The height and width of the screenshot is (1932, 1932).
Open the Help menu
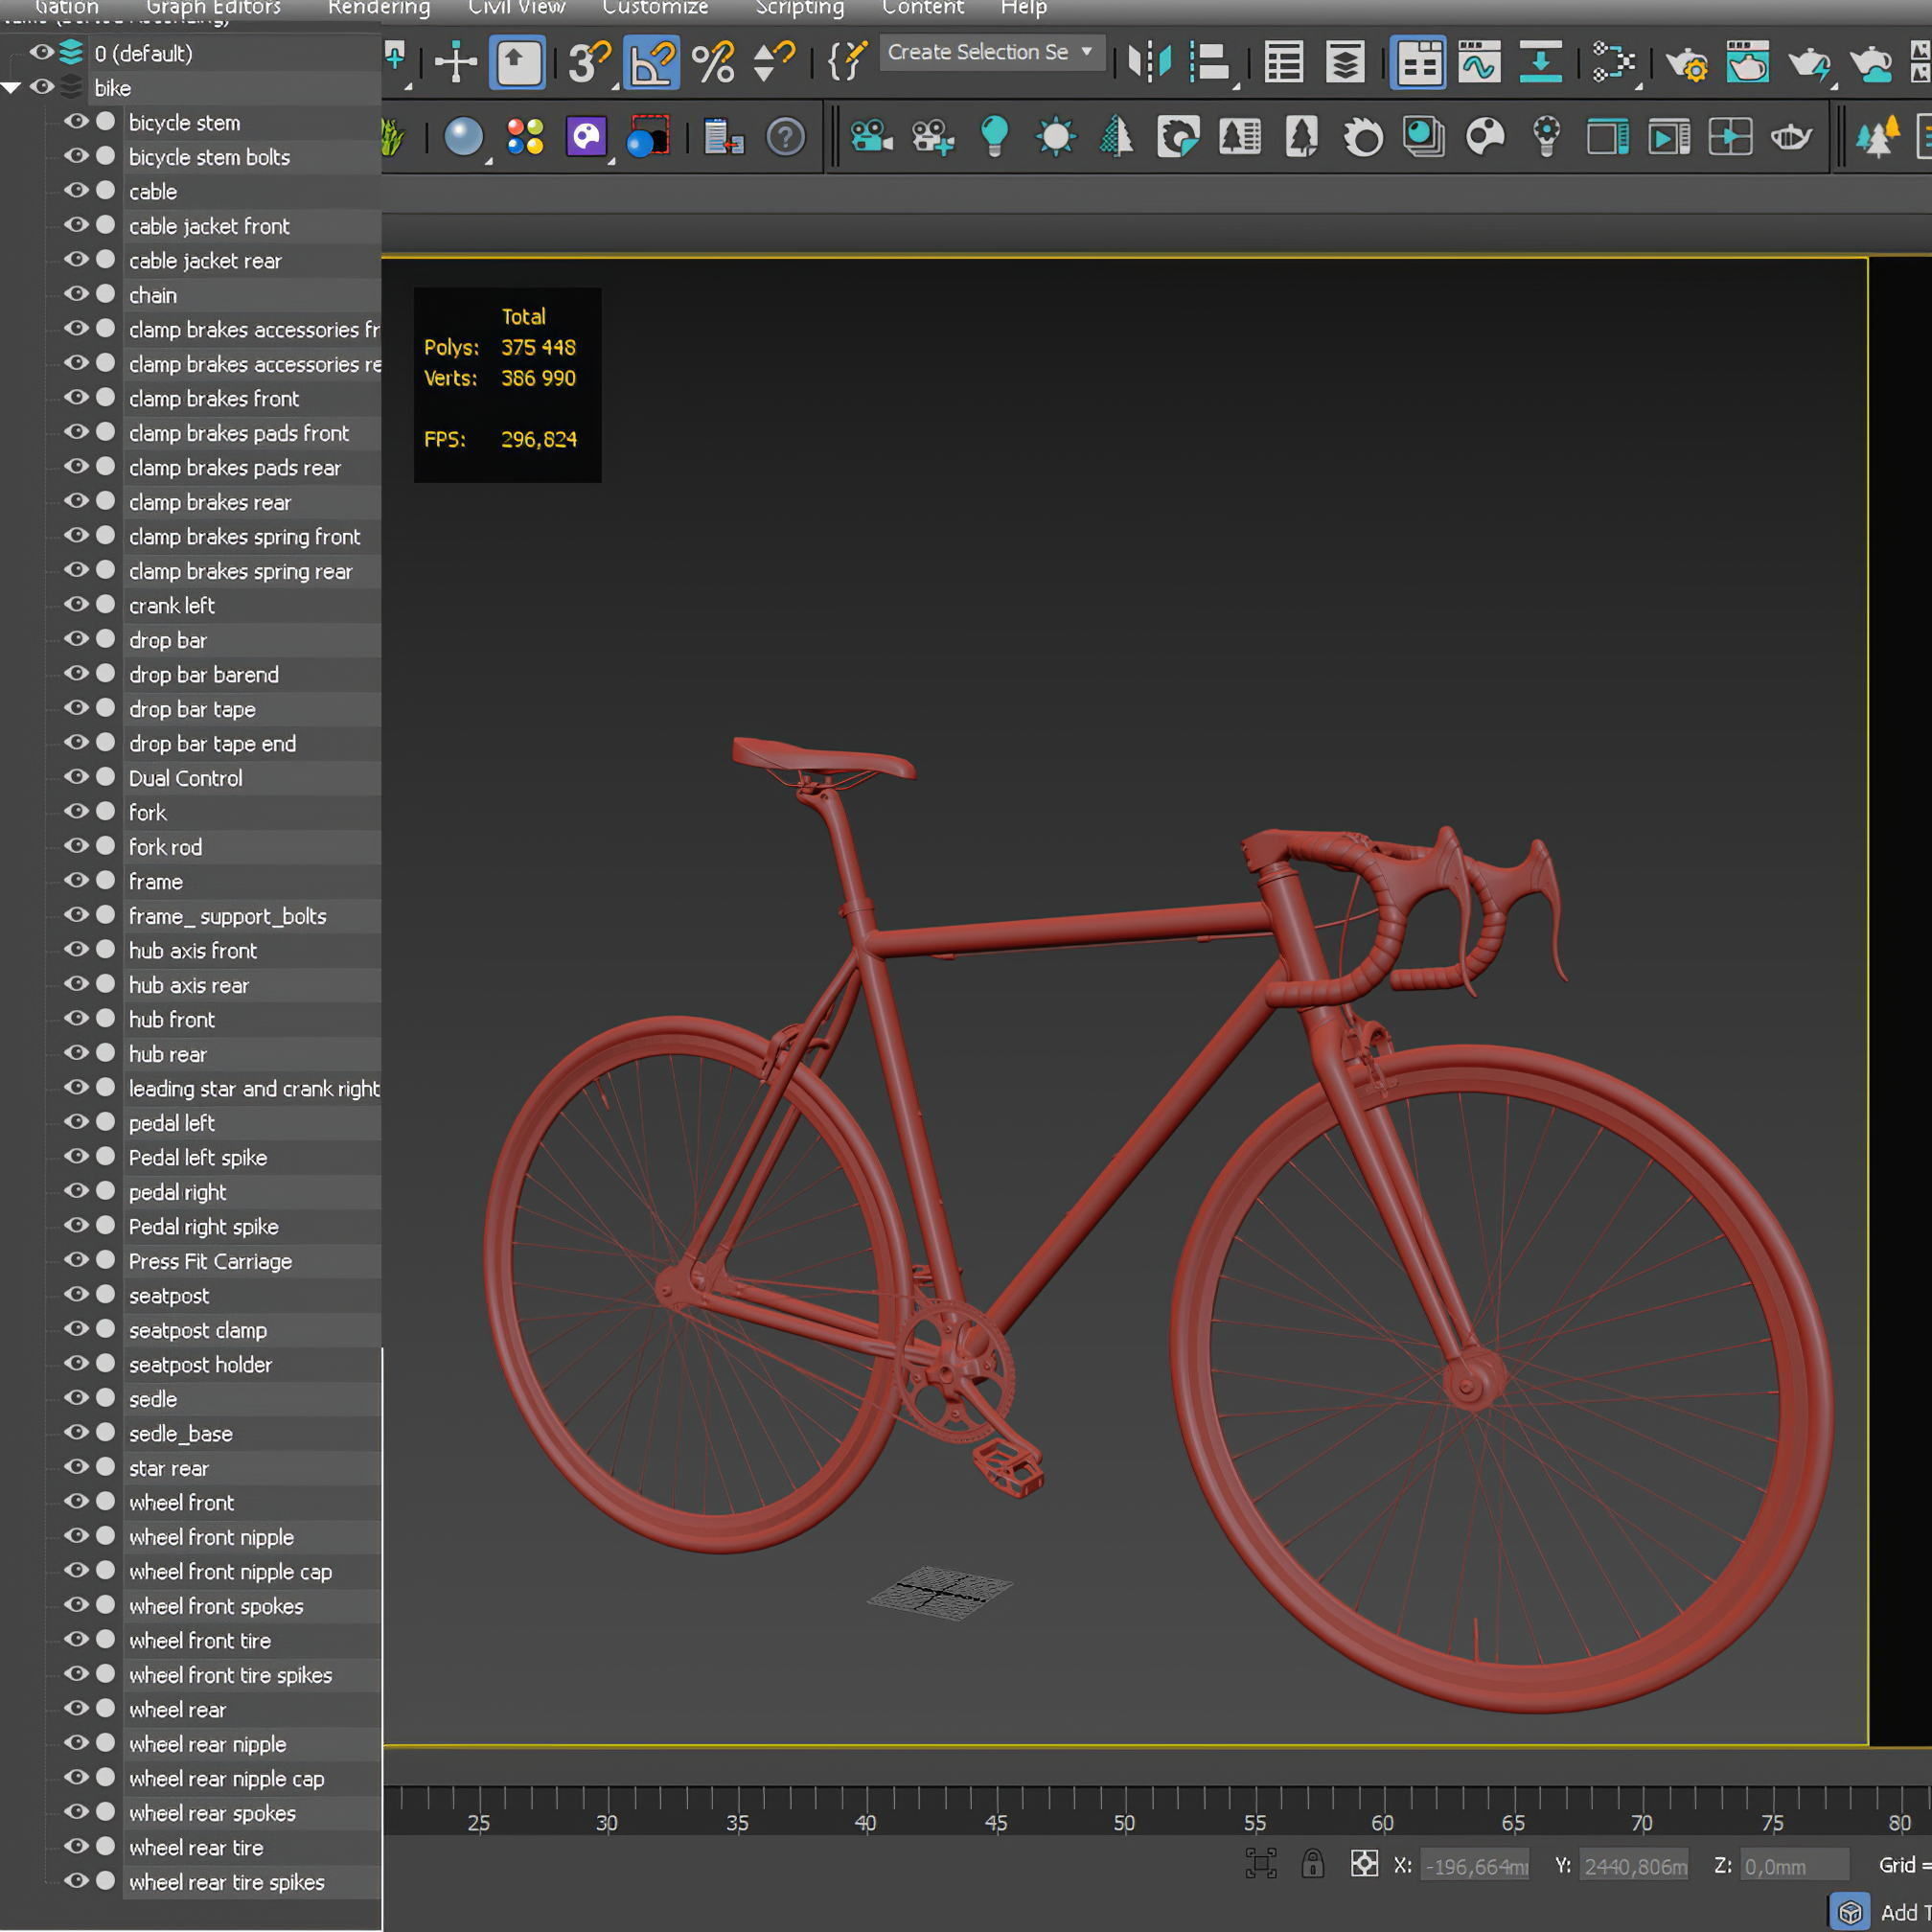[1024, 8]
